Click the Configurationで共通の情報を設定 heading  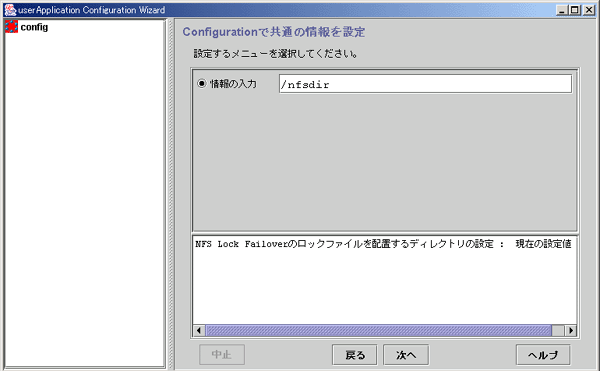point(274,32)
